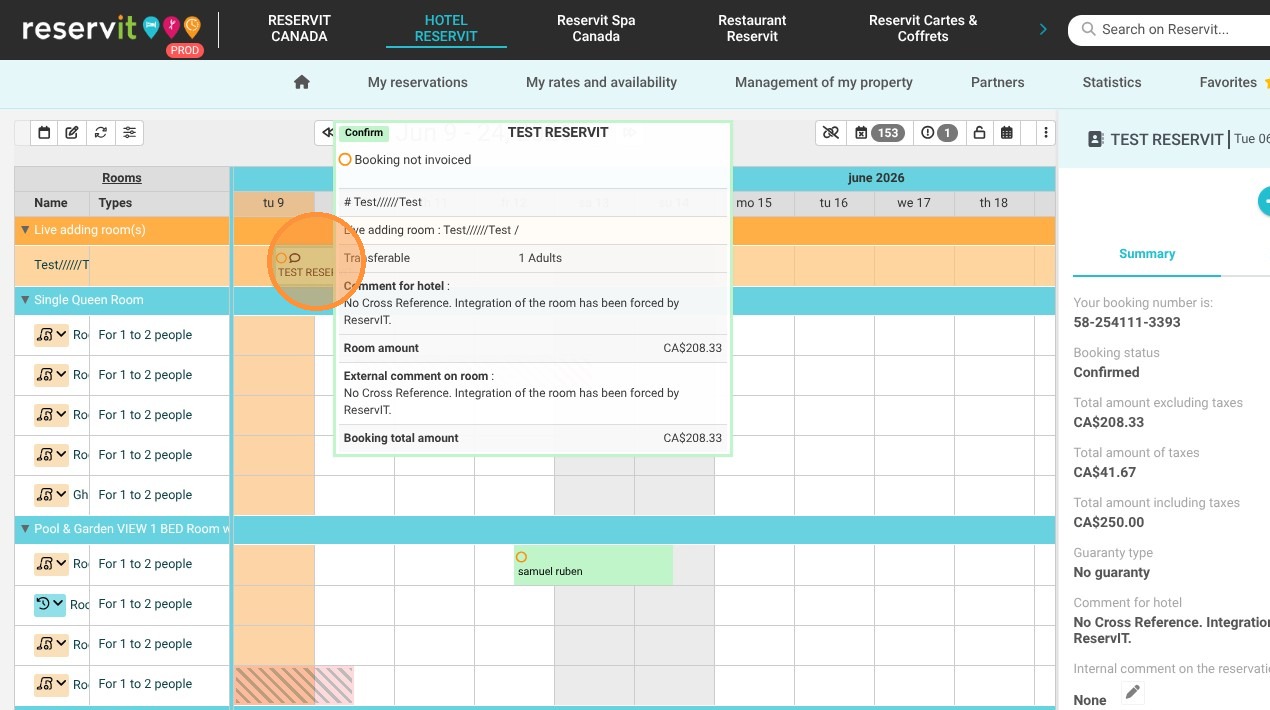Image resolution: width=1270 pixels, height=710 pixels.
Task: Select the tu 9 day column header
Action: pos(273,203)
